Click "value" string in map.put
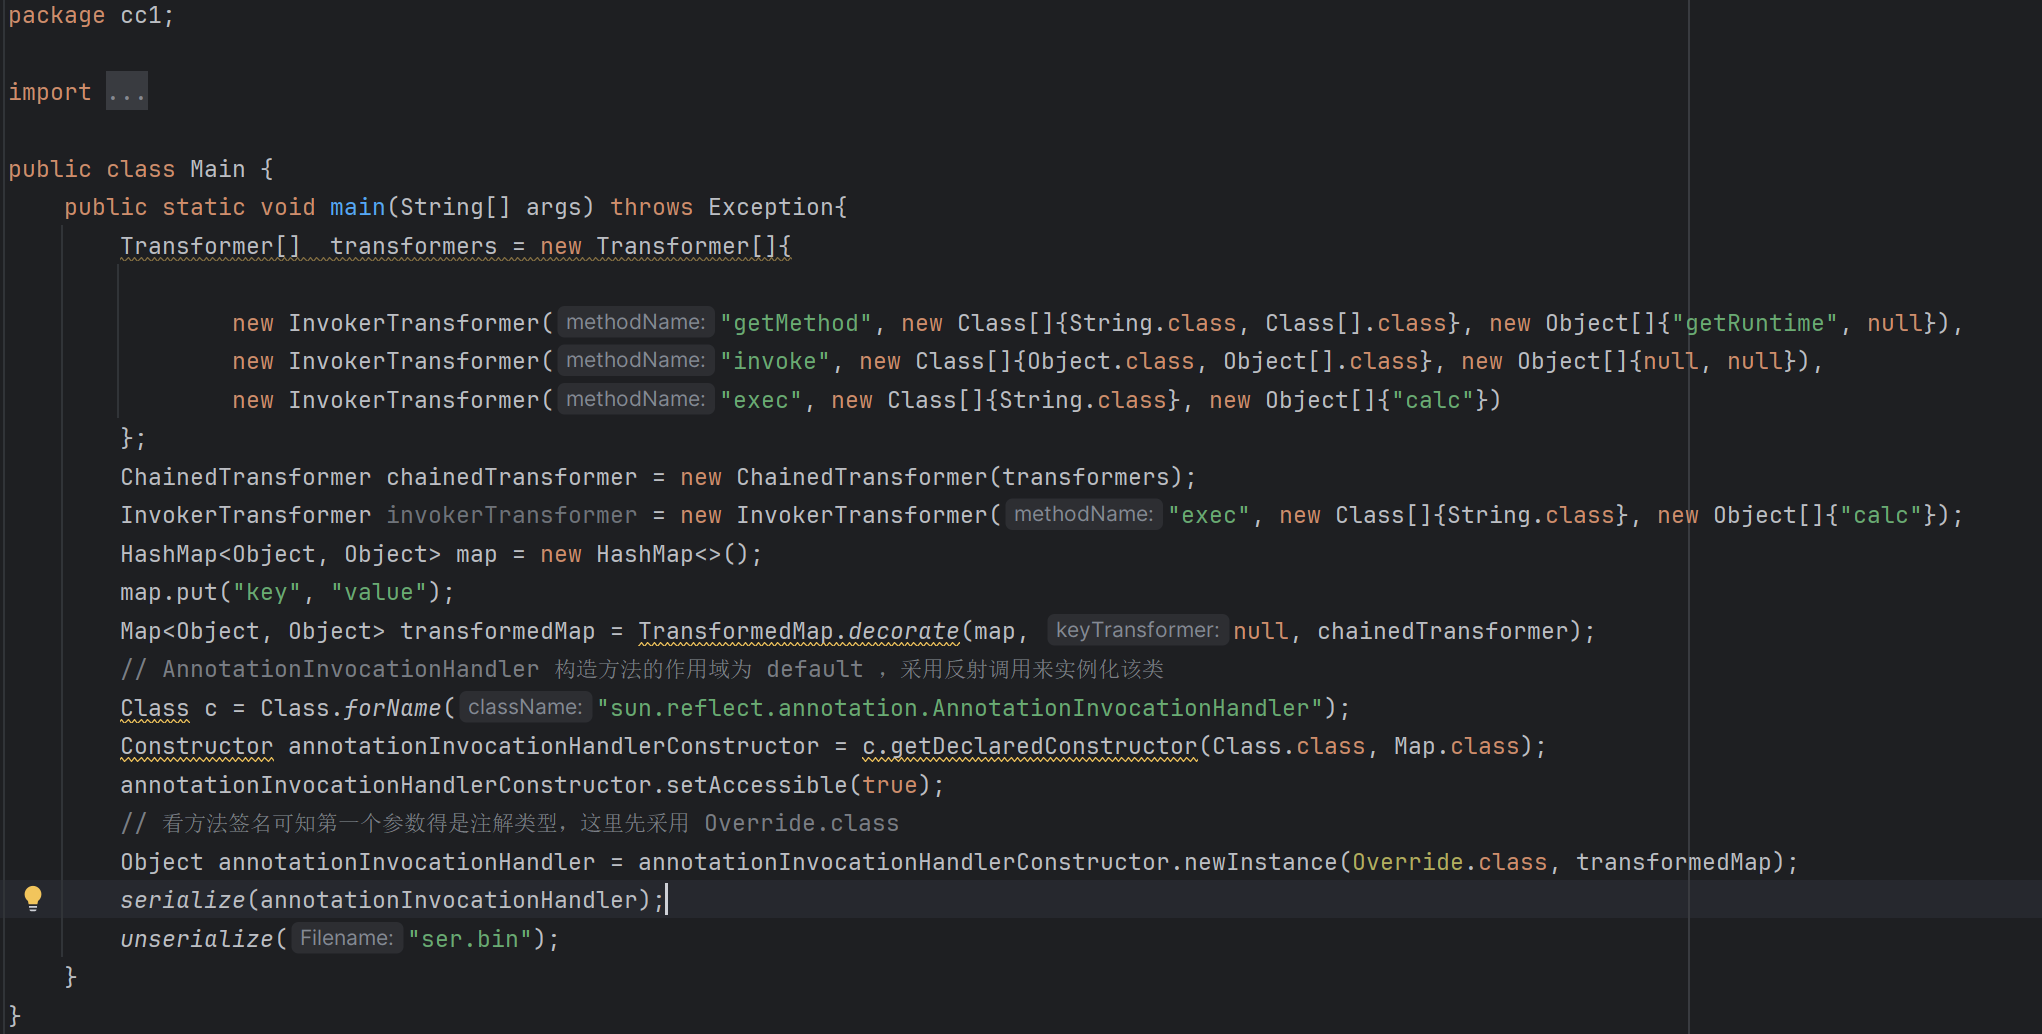2042x1034 pixels. tap(378, 592)
